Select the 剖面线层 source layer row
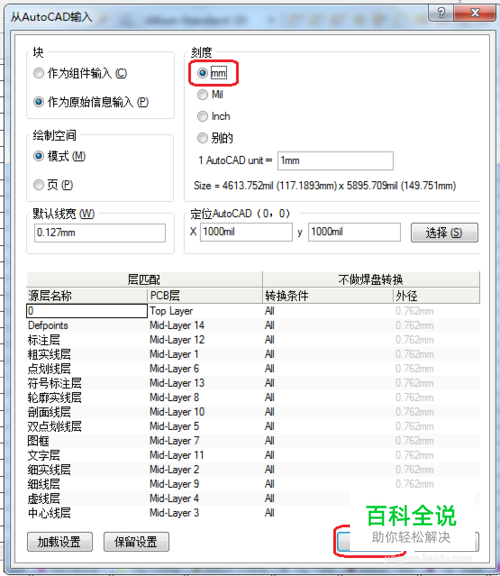The height and width of the screenshot is (576, 500). 87,412
